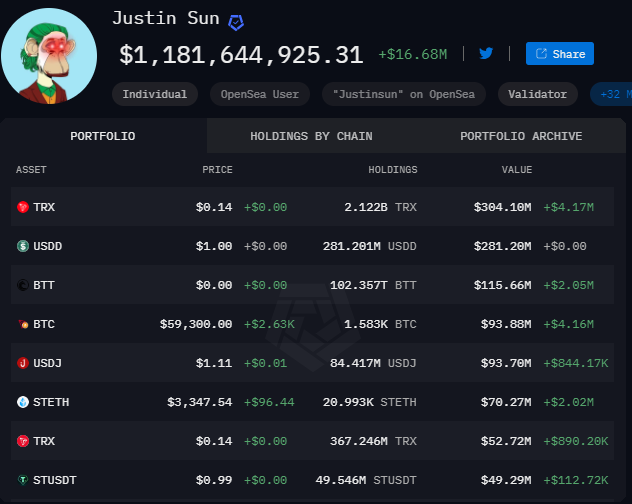Click the USDJ price $1.11
Viewport: 632px width, 504px height.
214,363
